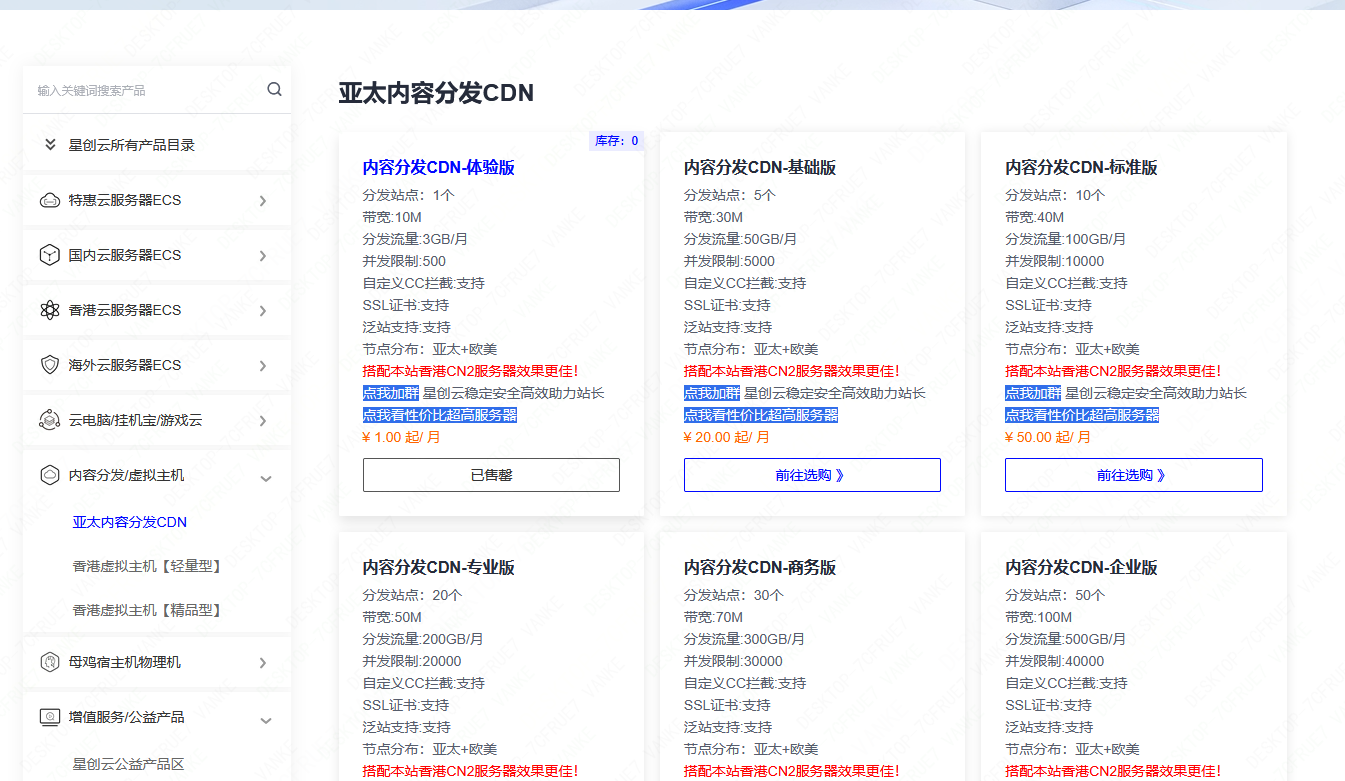
Task: Click the search magnifier icon
Action: click(274, 90)
